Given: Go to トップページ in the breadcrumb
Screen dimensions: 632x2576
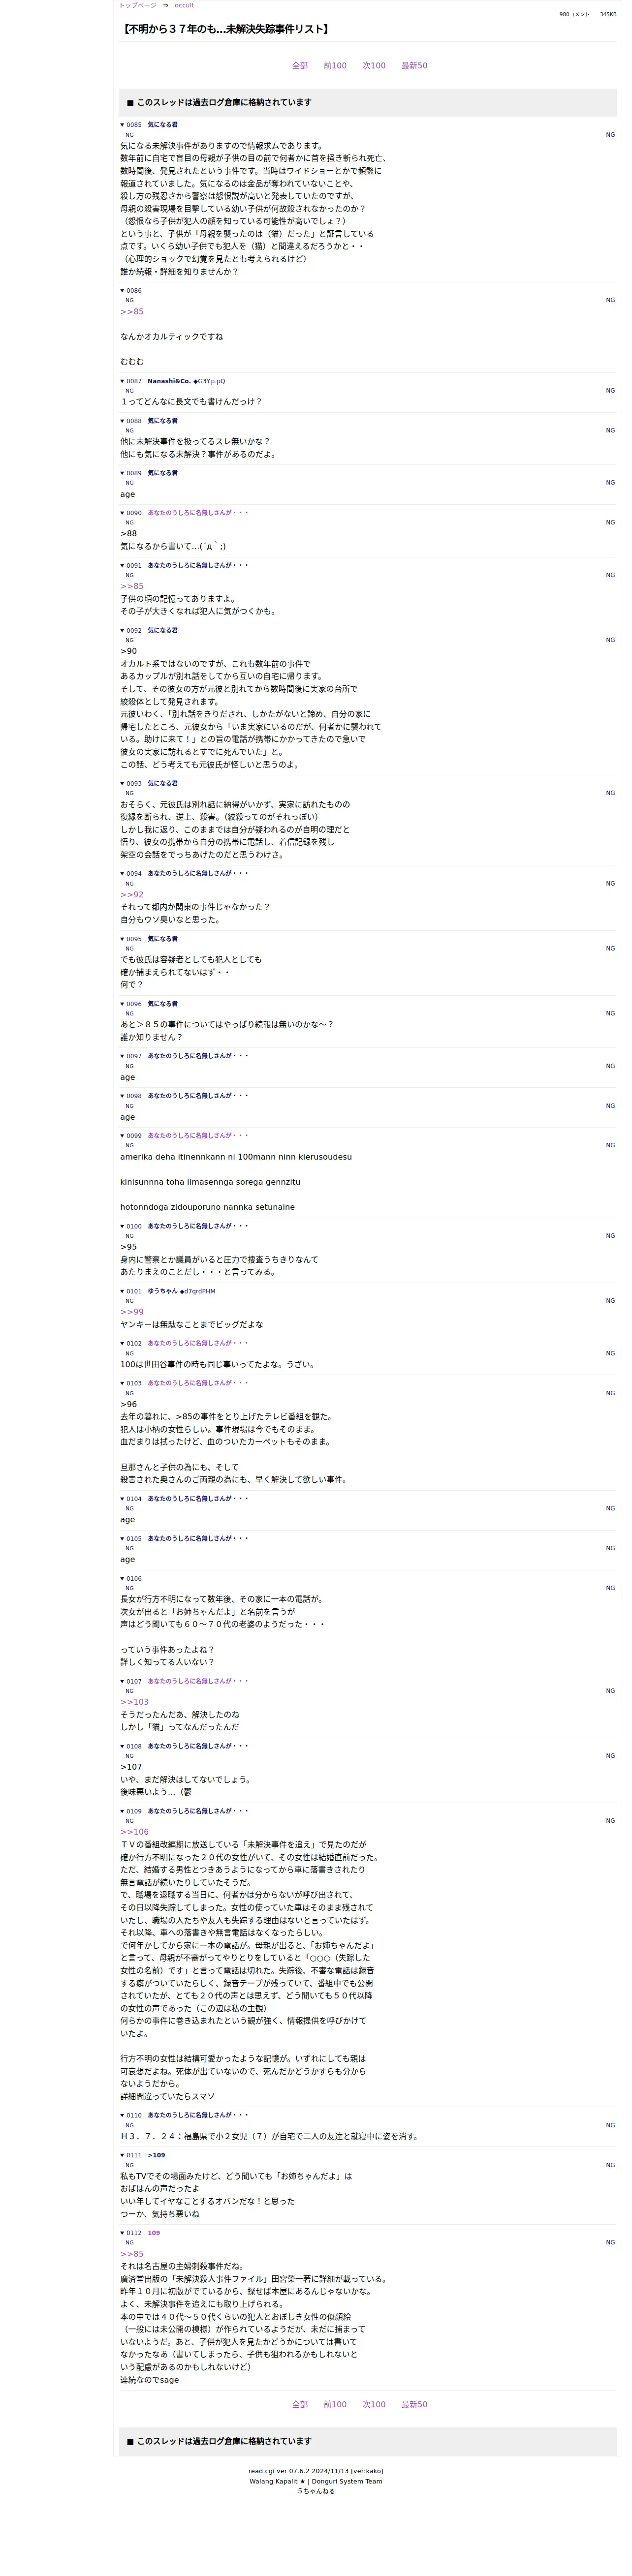Looking at the screenshot, I should [137, 5].
